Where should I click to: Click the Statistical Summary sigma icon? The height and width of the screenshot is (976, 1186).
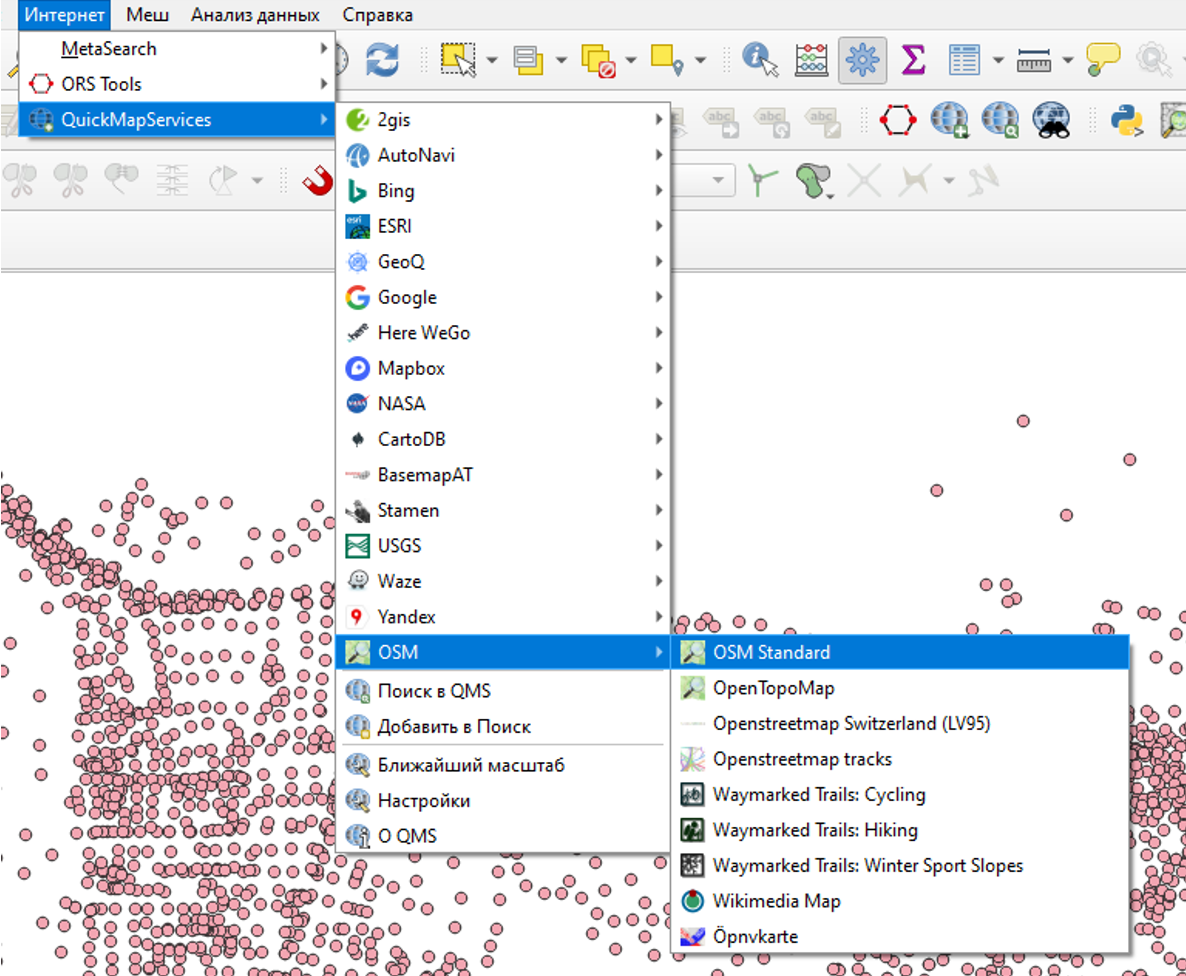tap(912, 60)
